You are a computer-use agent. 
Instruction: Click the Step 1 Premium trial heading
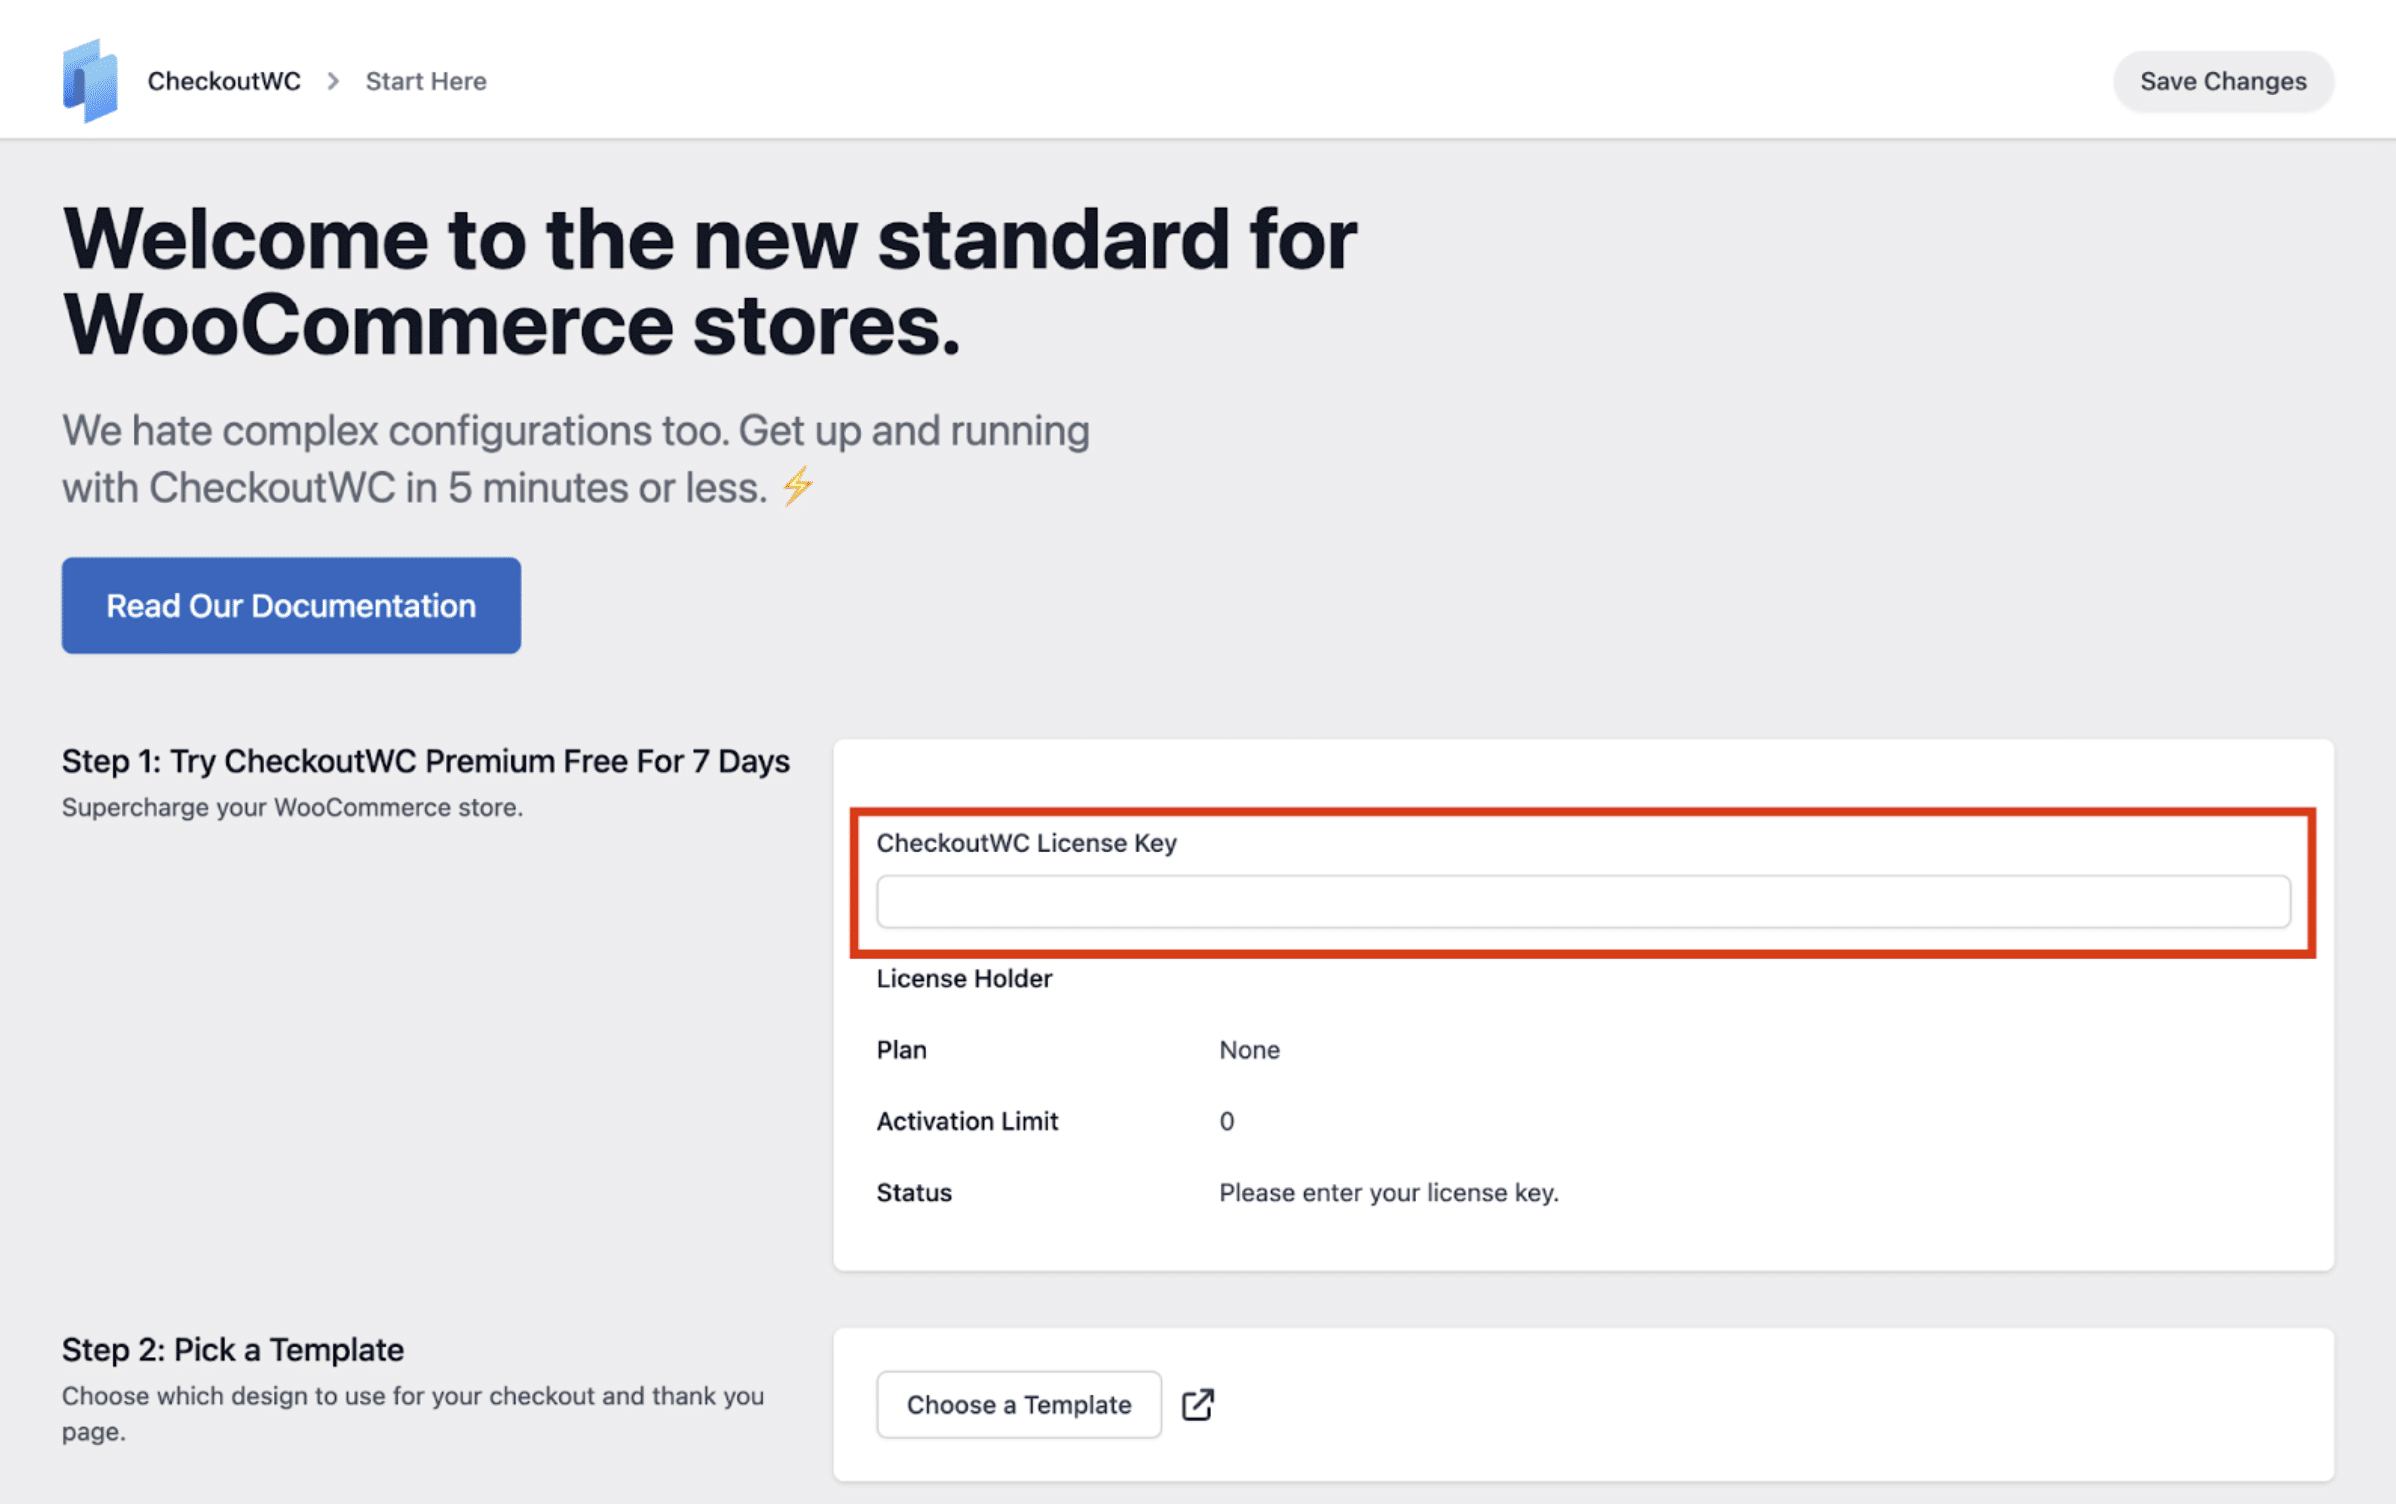[426, 761]
